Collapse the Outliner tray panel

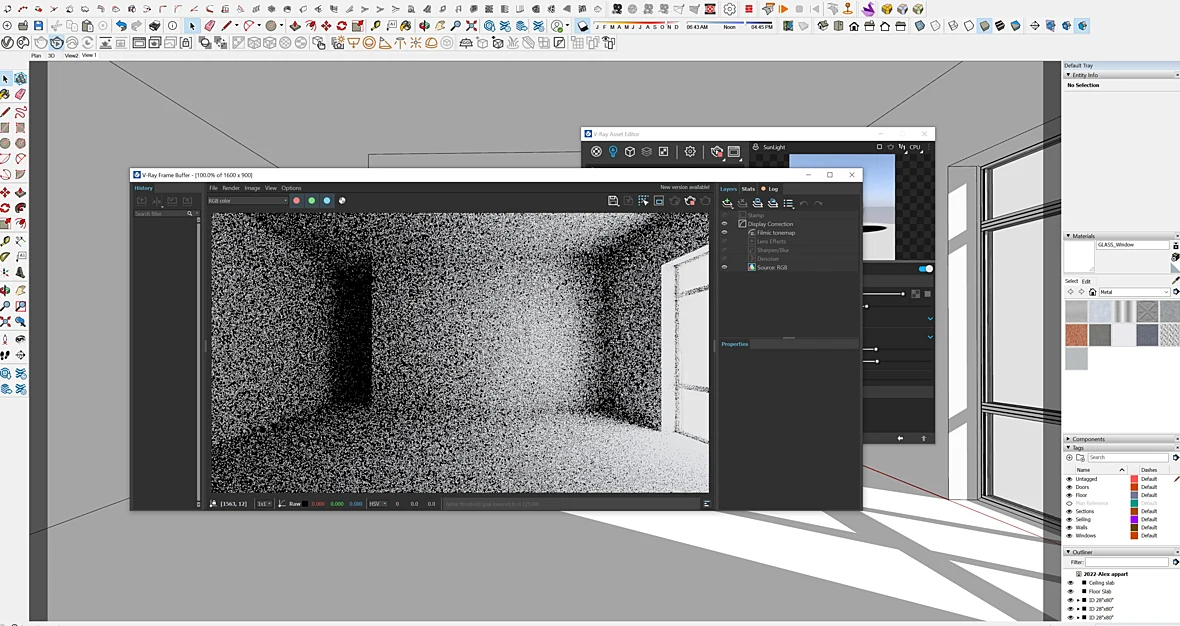coord(1068,552)
